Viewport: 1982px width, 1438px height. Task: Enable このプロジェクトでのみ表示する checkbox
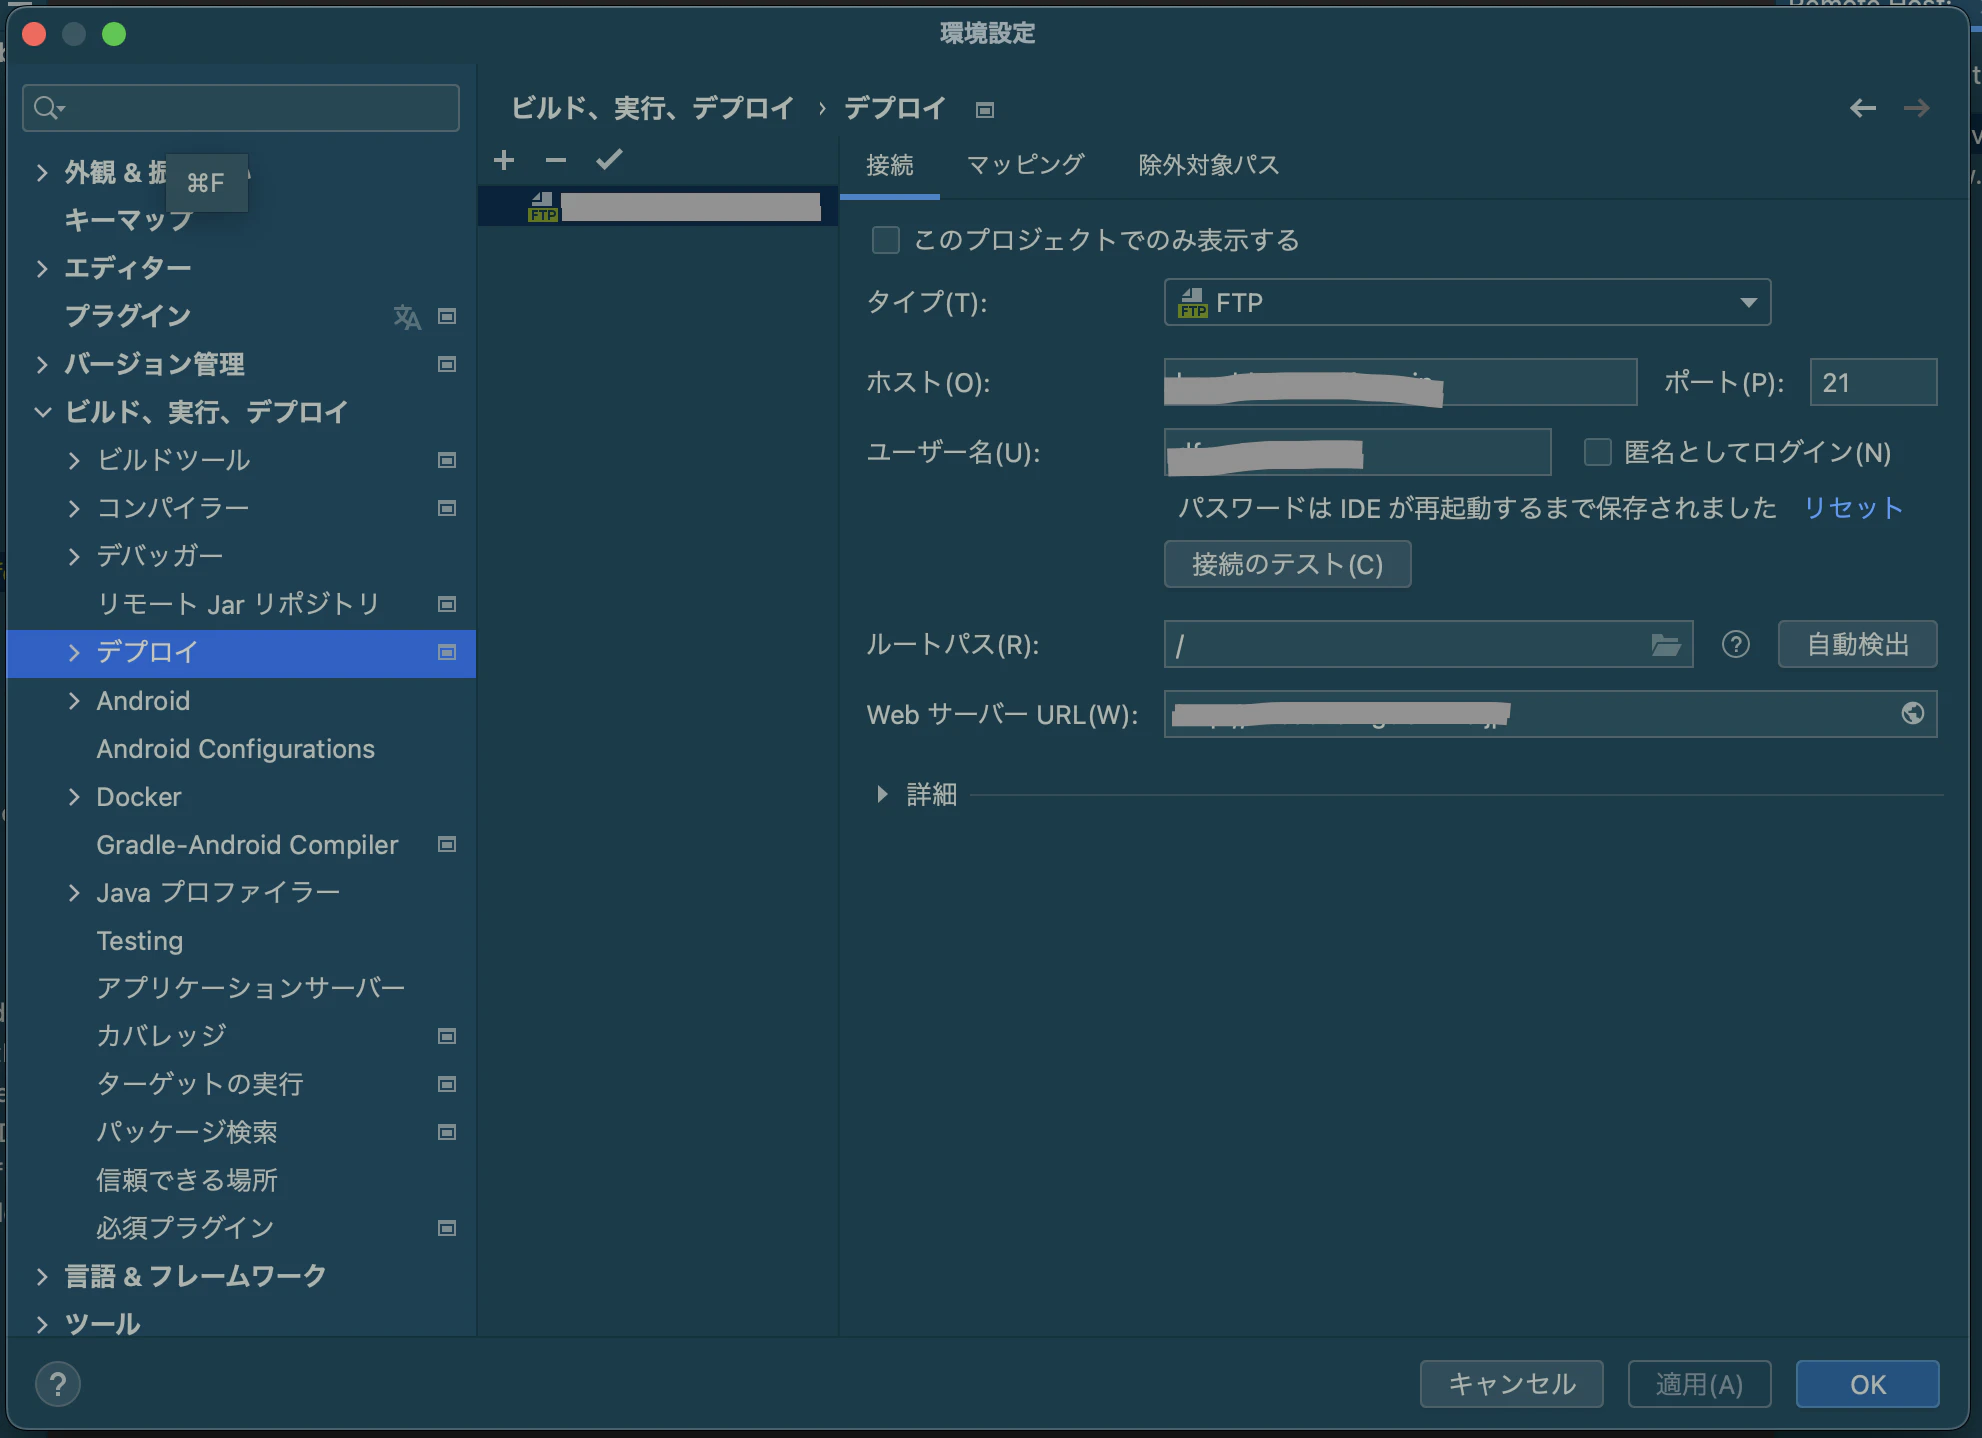point(886,240)
